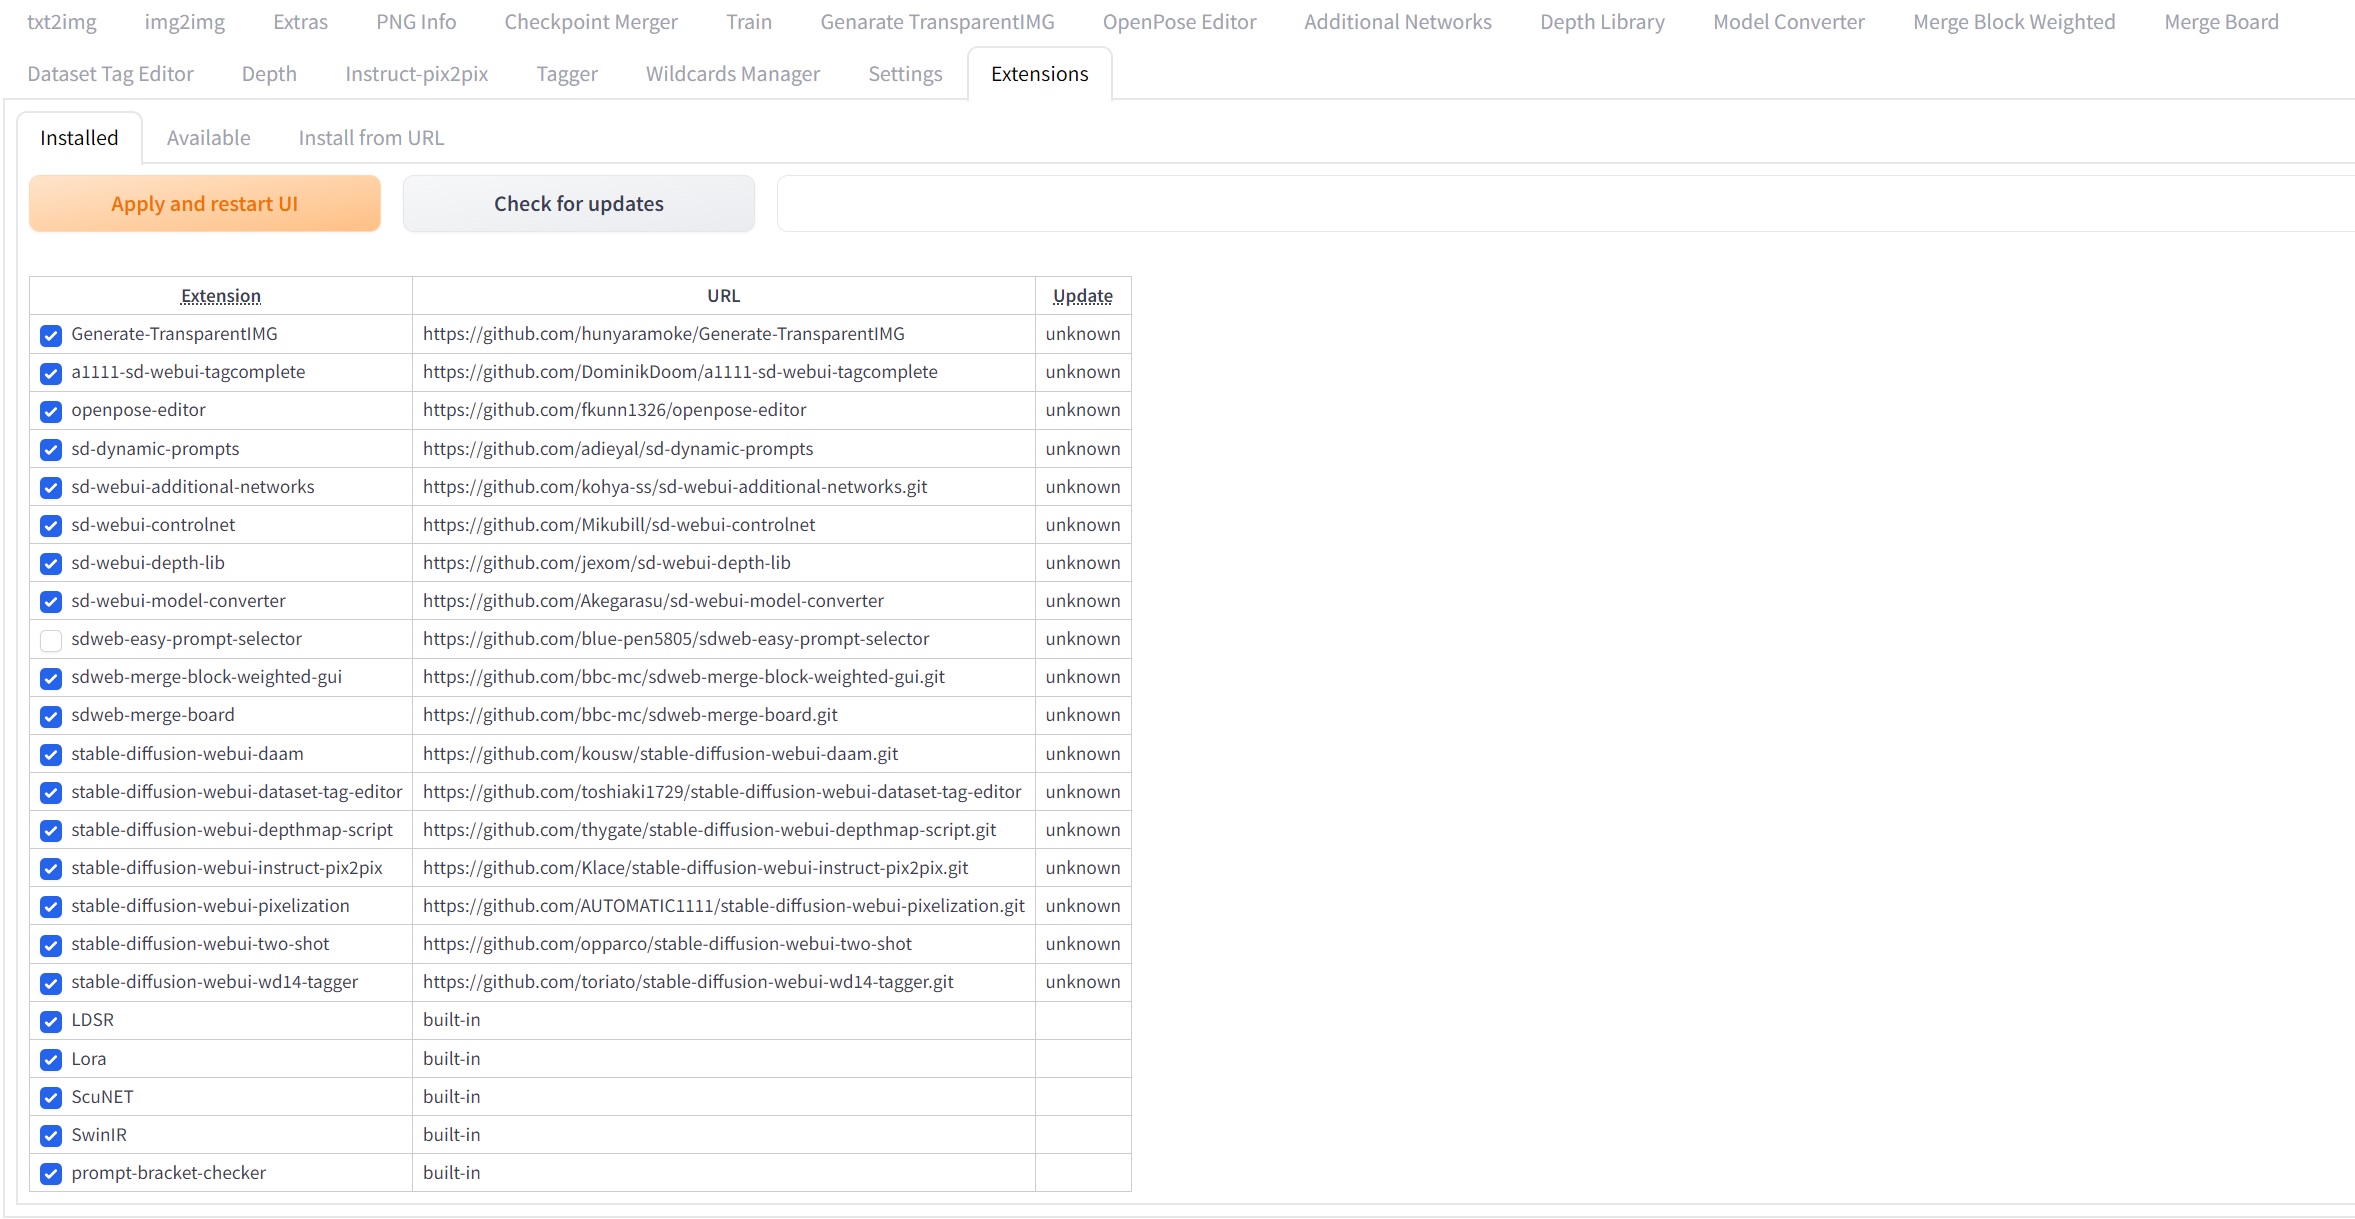Viewport: 2355px width, 1219px height.
Task: Open the PNG Info tab
Action: point(416,22)
